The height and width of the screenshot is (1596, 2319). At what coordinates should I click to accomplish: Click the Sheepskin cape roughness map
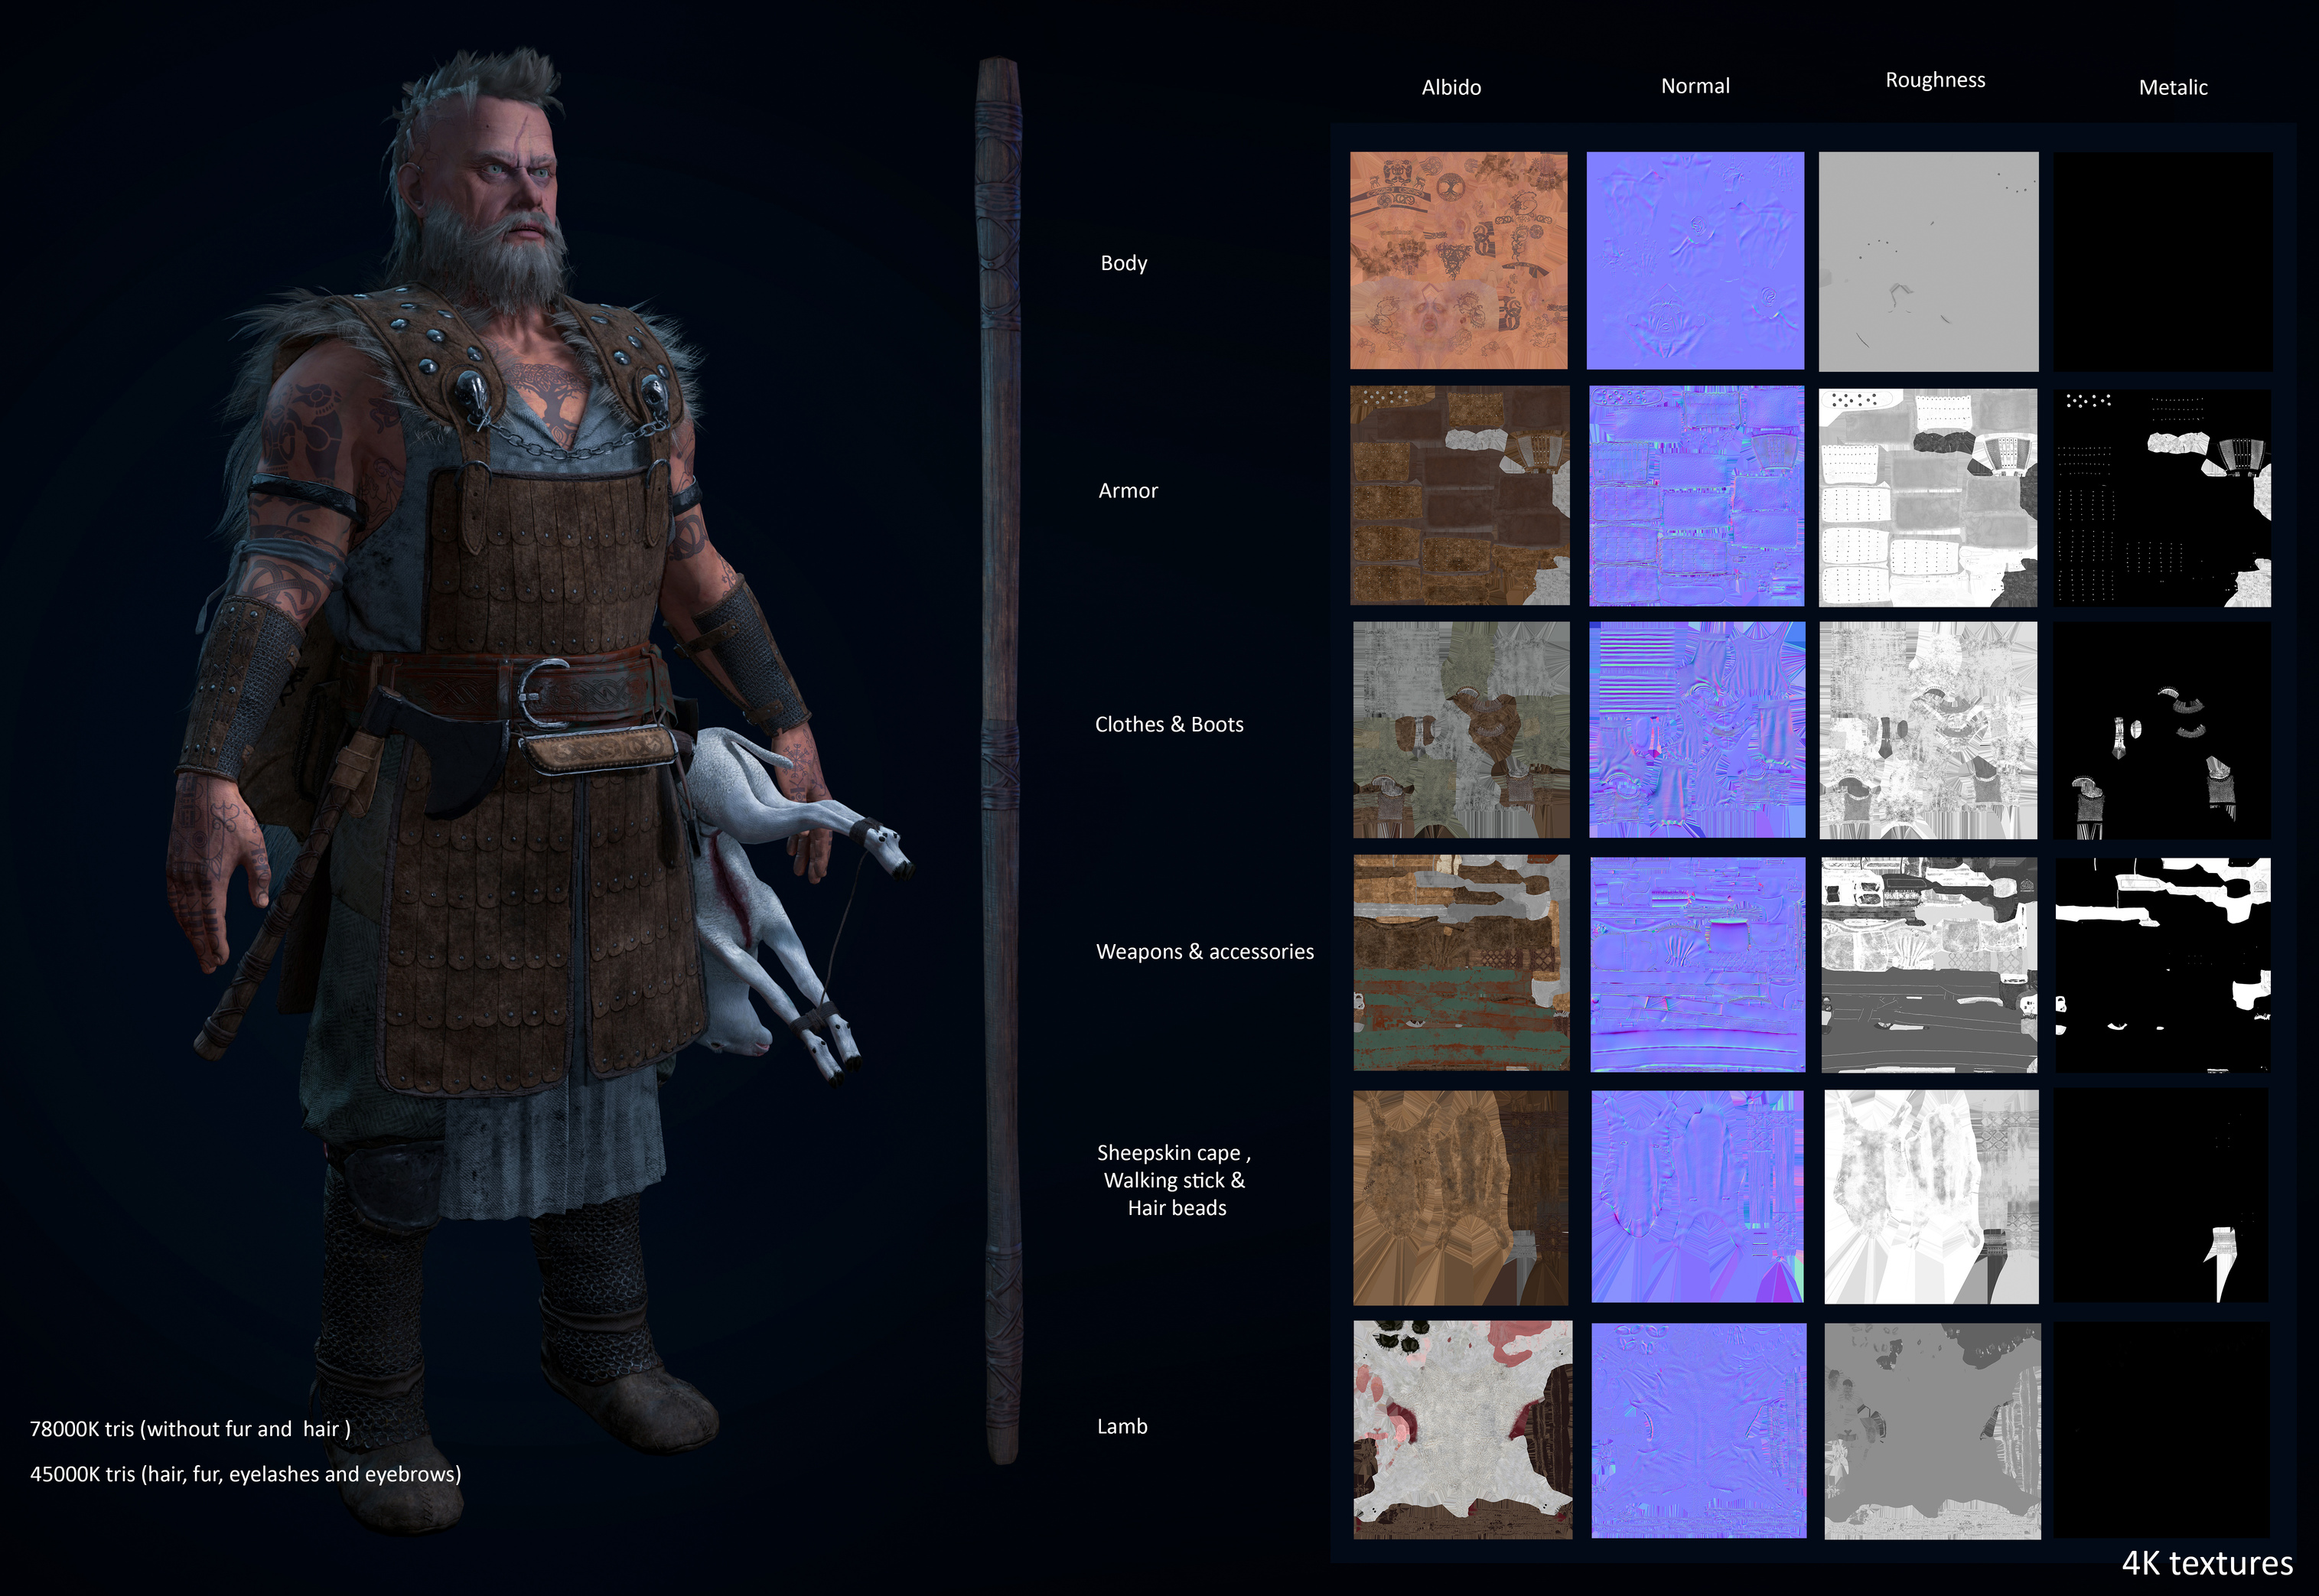(1932, 1197)
